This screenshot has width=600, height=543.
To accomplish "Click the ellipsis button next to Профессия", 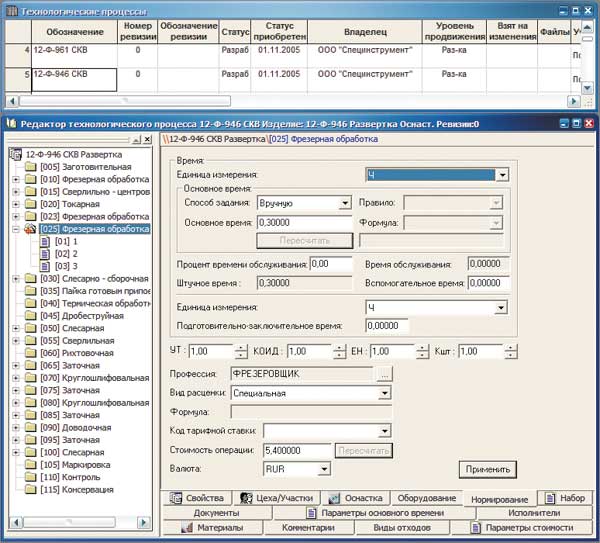I will [x=384, y=374].
